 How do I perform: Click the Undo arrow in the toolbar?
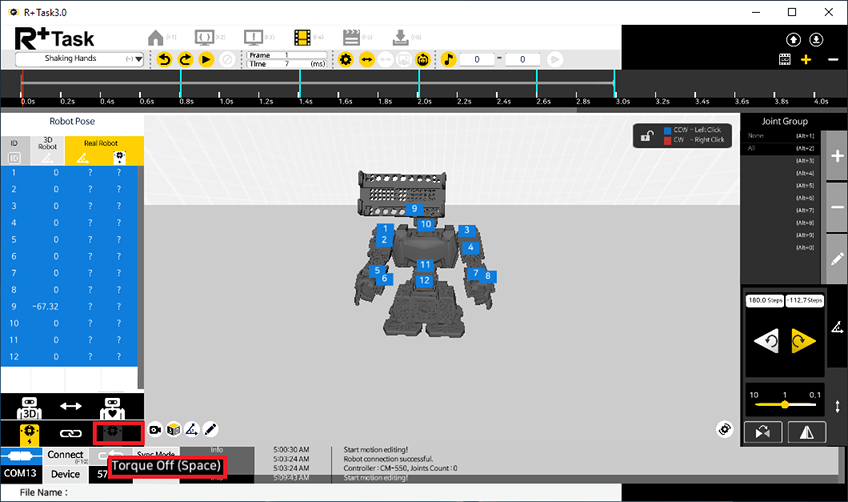pyautogui.click(x=166, y=60)
